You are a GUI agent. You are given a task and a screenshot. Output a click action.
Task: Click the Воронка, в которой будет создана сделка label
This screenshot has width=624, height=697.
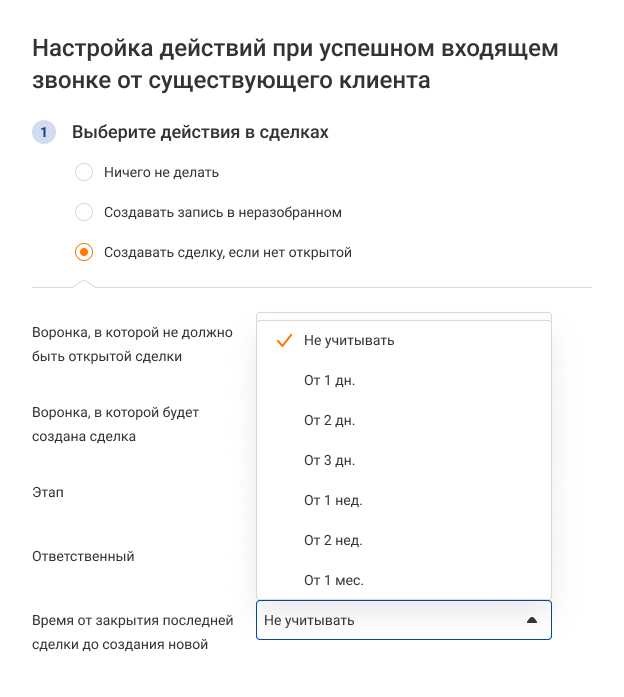115,424
